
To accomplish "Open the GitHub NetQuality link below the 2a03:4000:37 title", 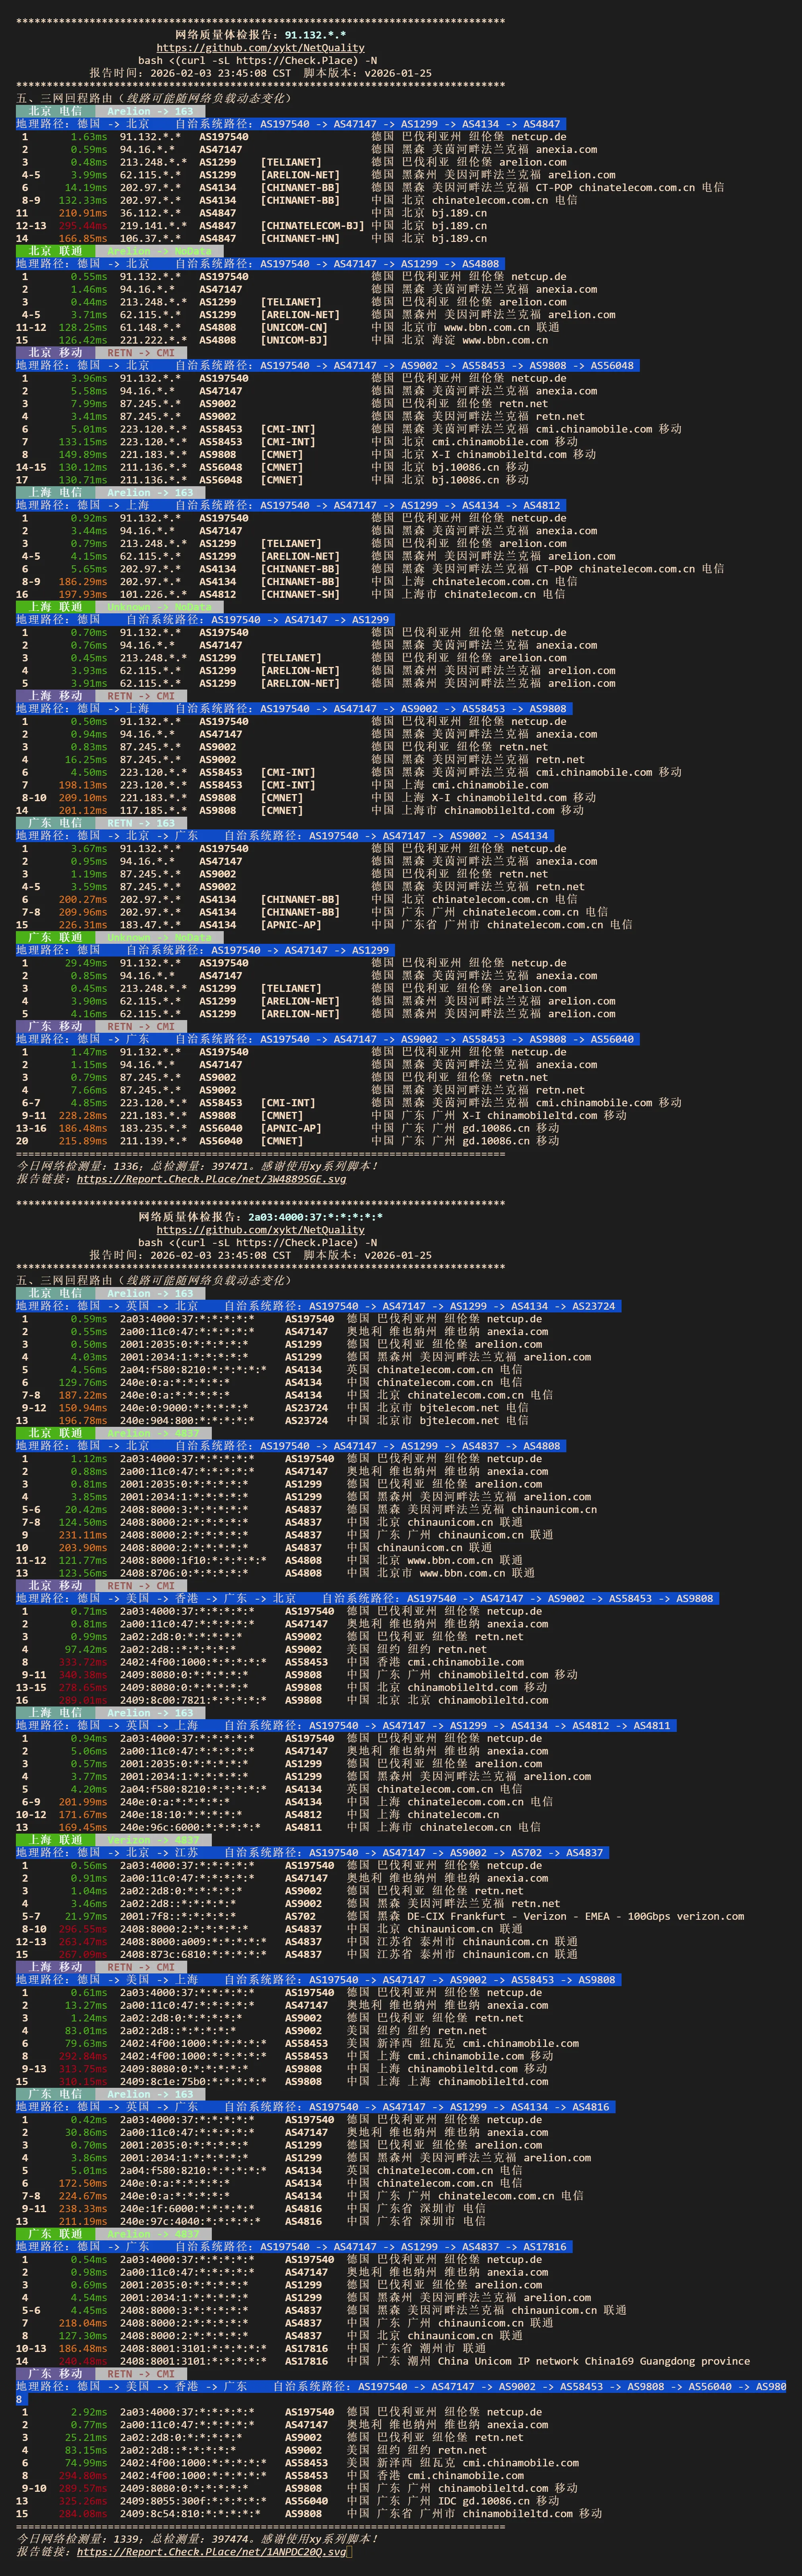I will click(260, 1230).
